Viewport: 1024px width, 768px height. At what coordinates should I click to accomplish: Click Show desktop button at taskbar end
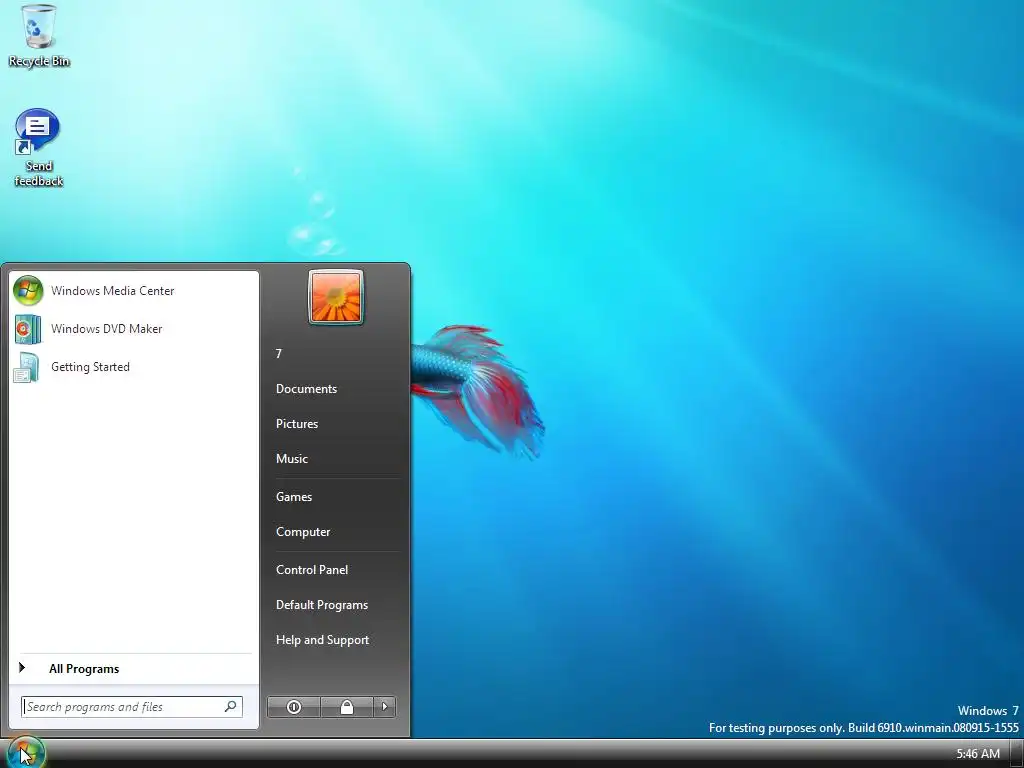[1016, 754]
